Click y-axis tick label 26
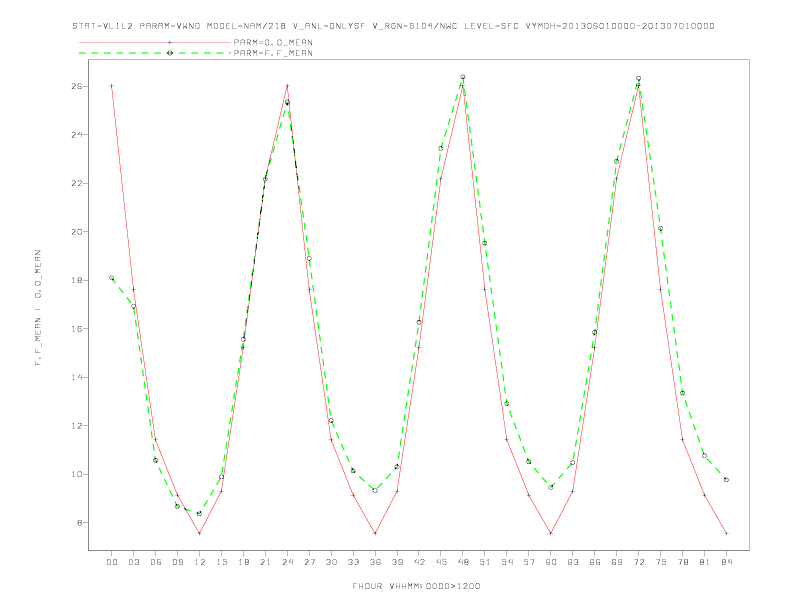Image resolution: width=792 pixels, height=612 pixels. 77,86
